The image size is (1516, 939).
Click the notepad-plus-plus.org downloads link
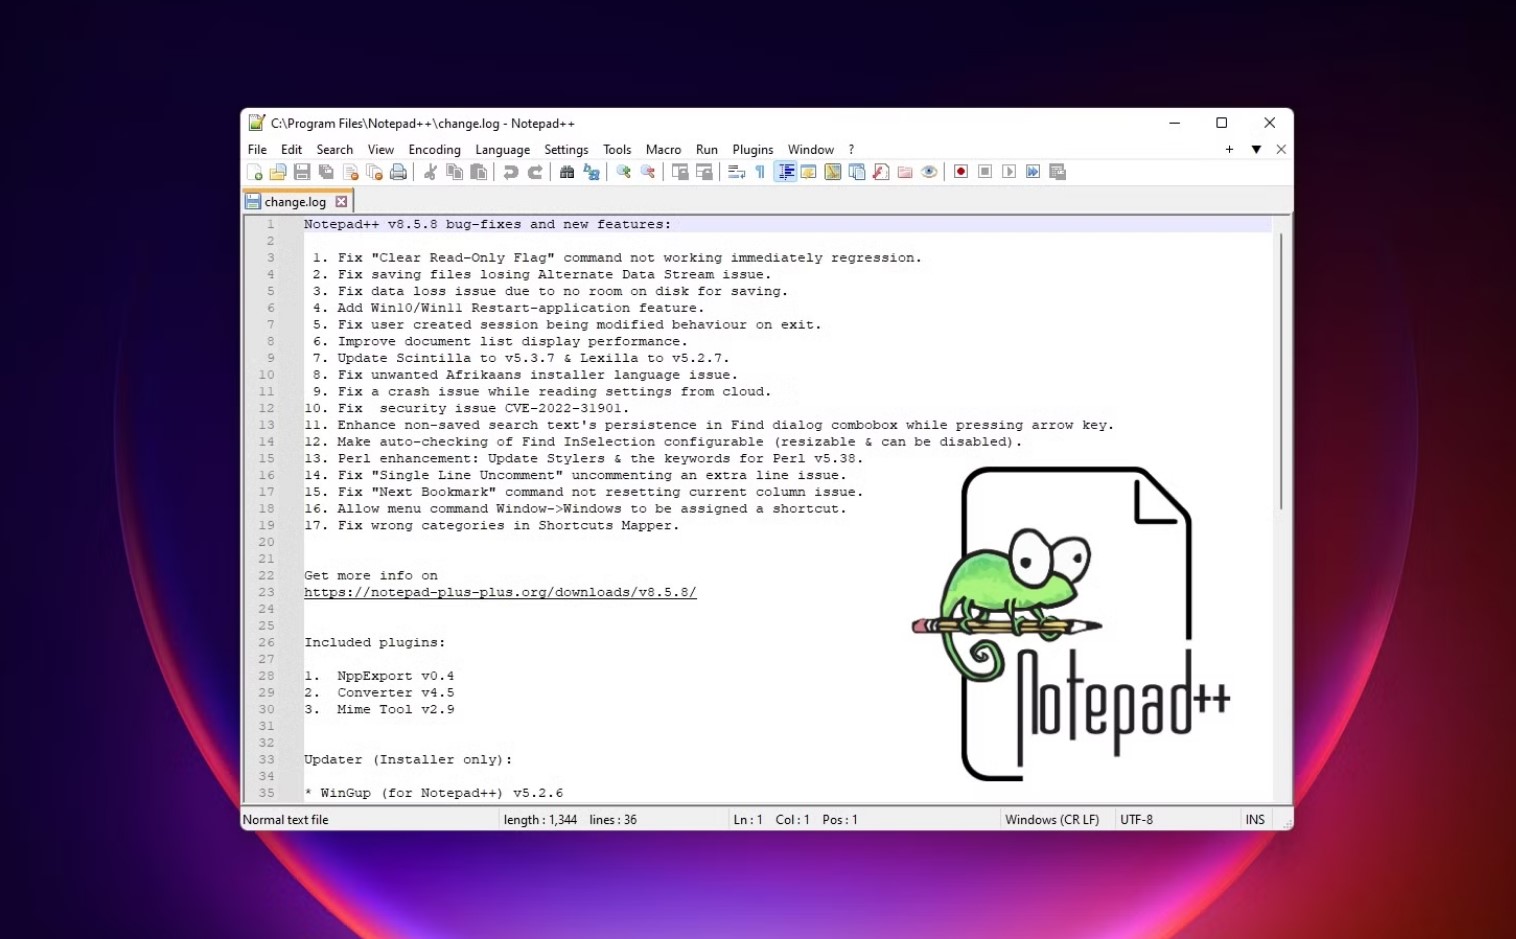tap(500, 592)
